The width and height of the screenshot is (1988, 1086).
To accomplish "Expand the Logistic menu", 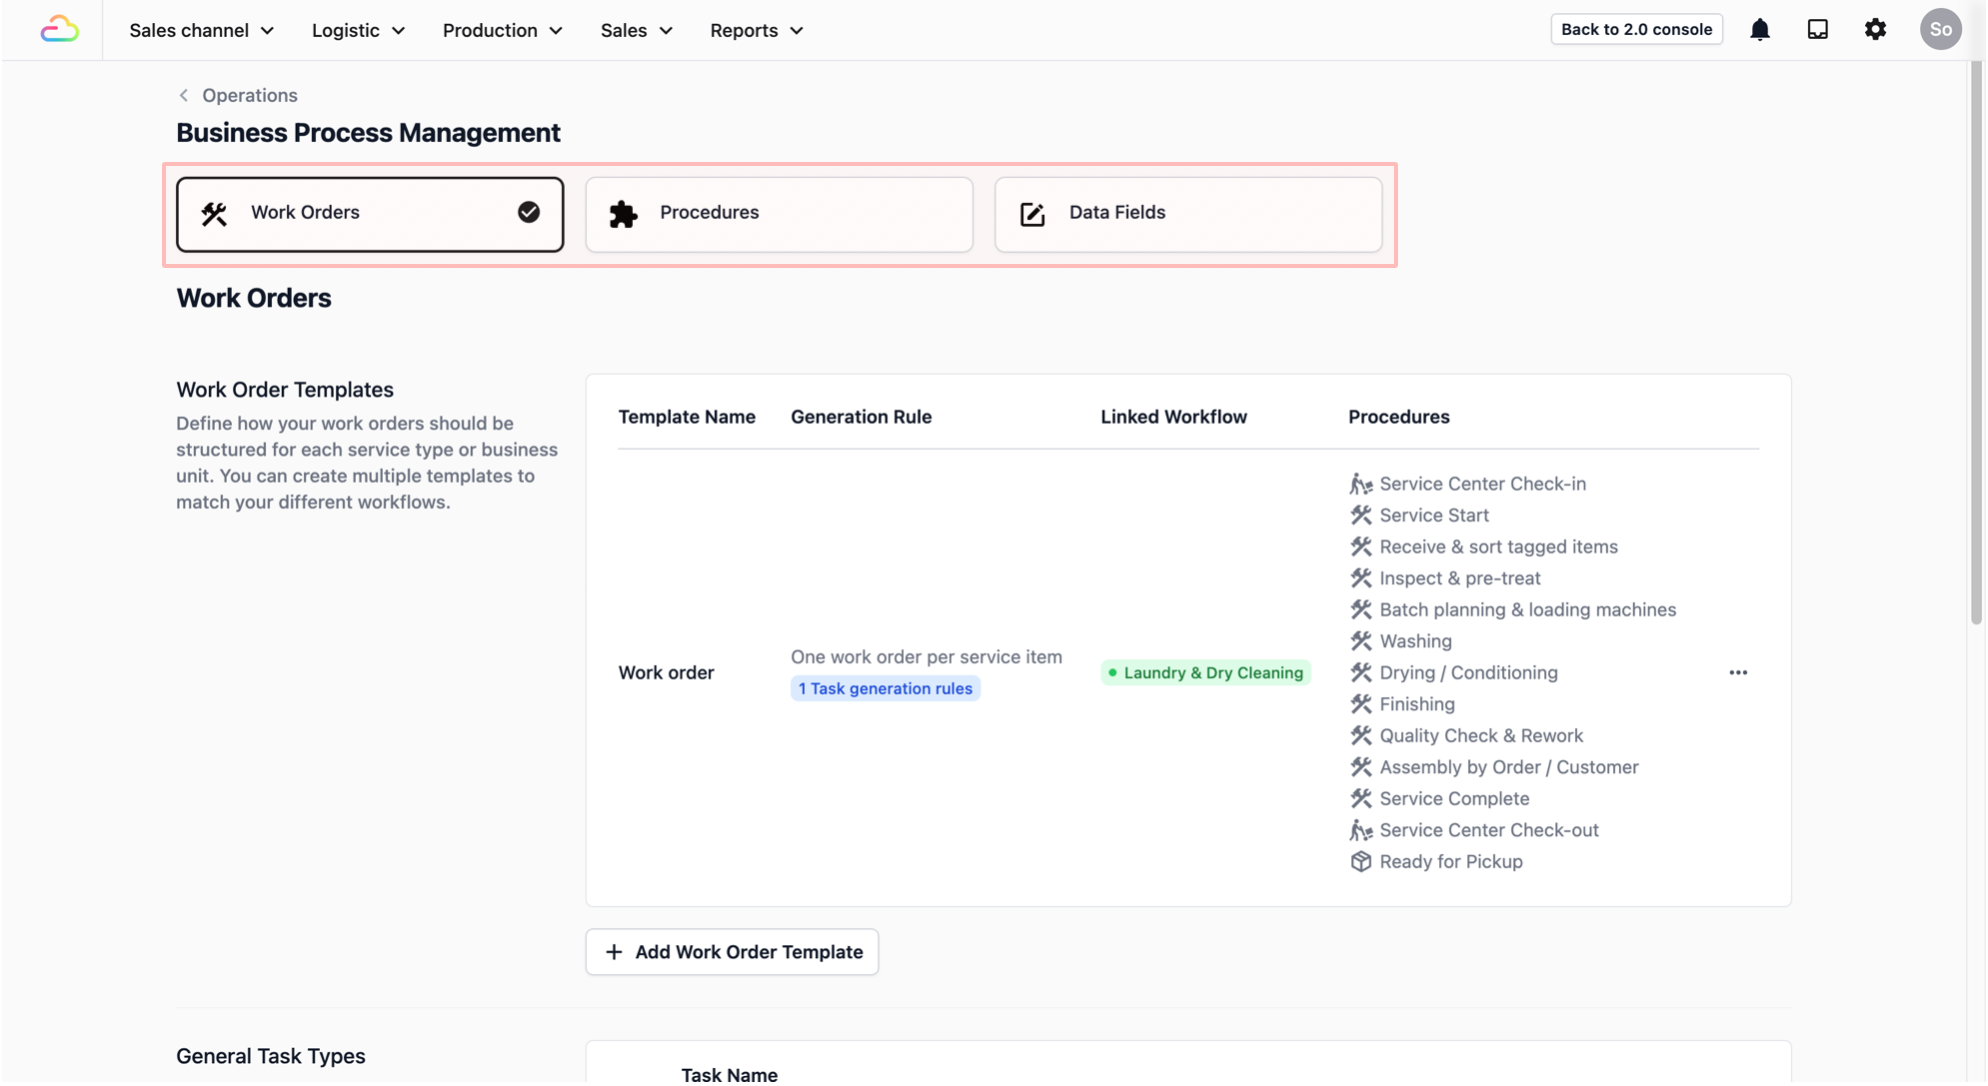I will pyautogui.click(x=358, y=30).
